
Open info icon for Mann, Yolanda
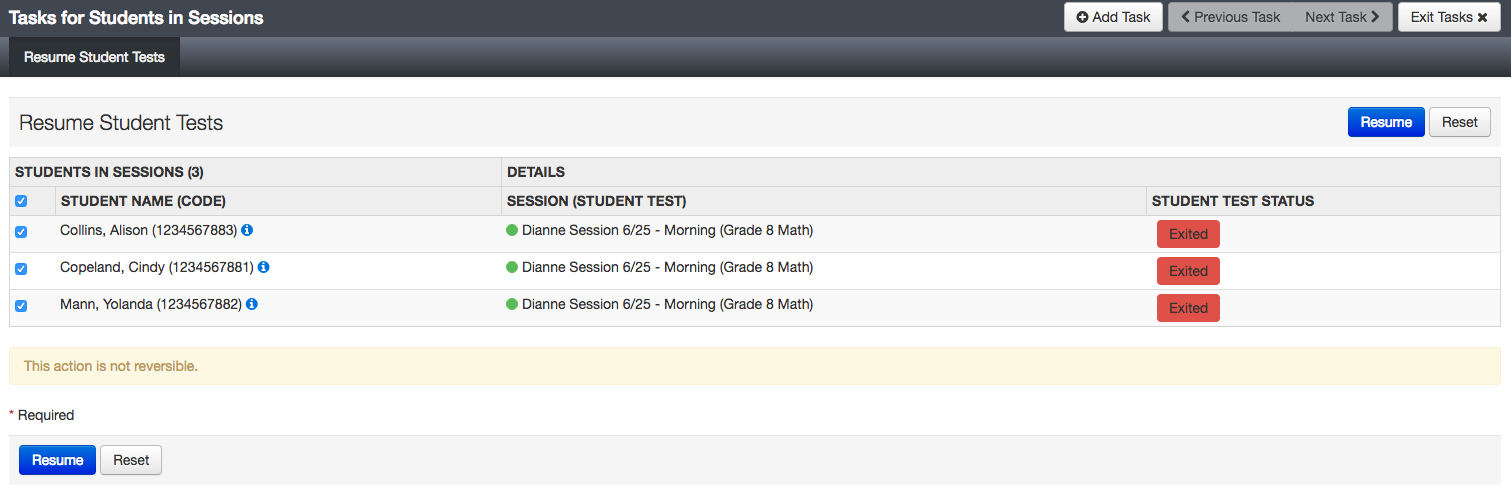pyautogui.click(x=252, y=304)
